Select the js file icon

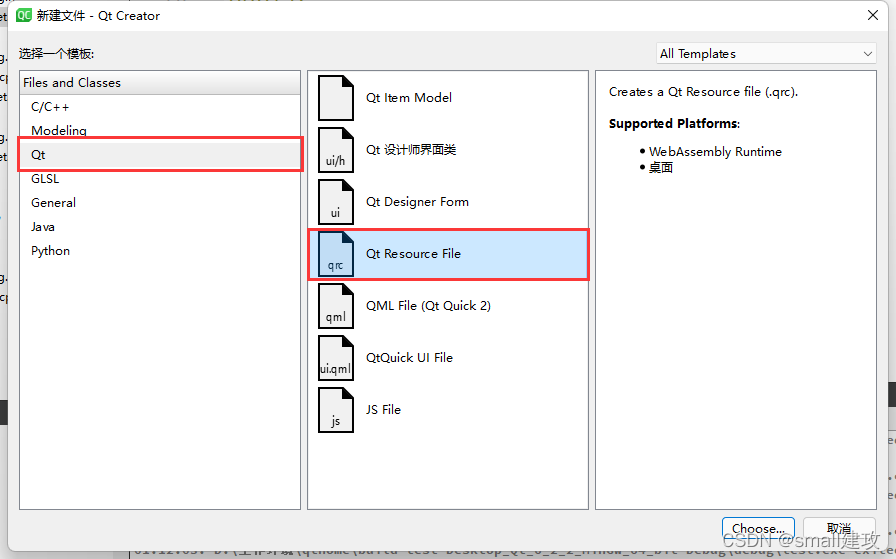pyautogui.click(x=336, y=410)
